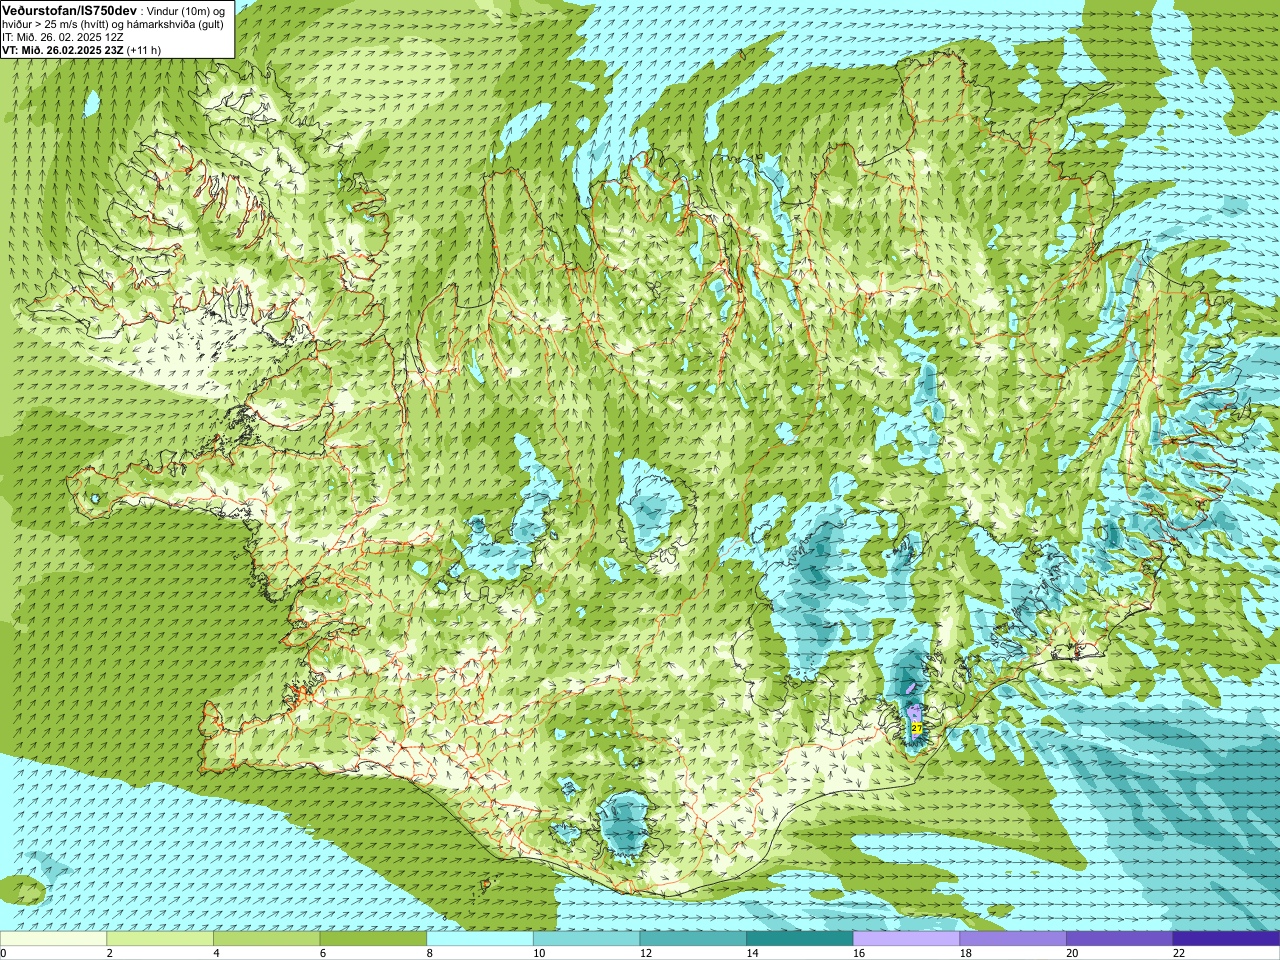Click the yellow "27" max gust label
This screenshot has width=1280, height=960.
tap(917, 728)
